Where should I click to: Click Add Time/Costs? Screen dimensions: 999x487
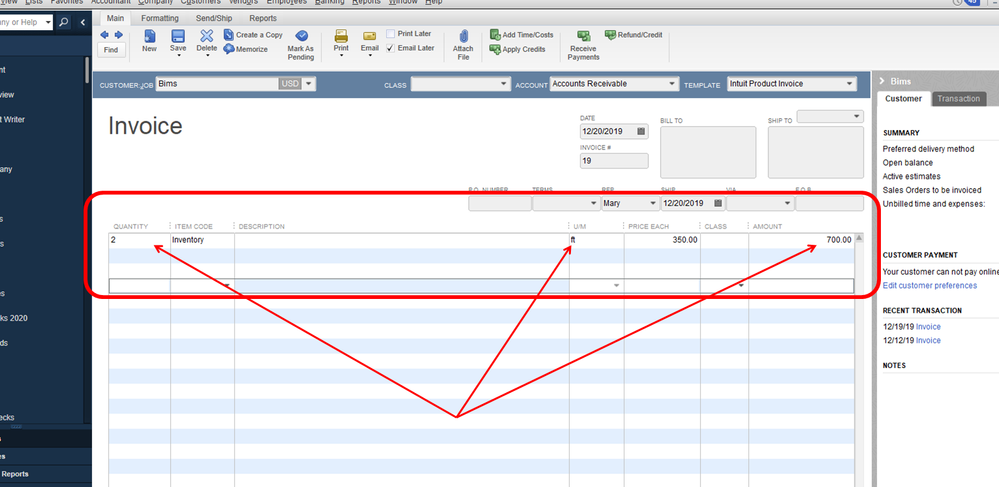click(x=522, y=35)
